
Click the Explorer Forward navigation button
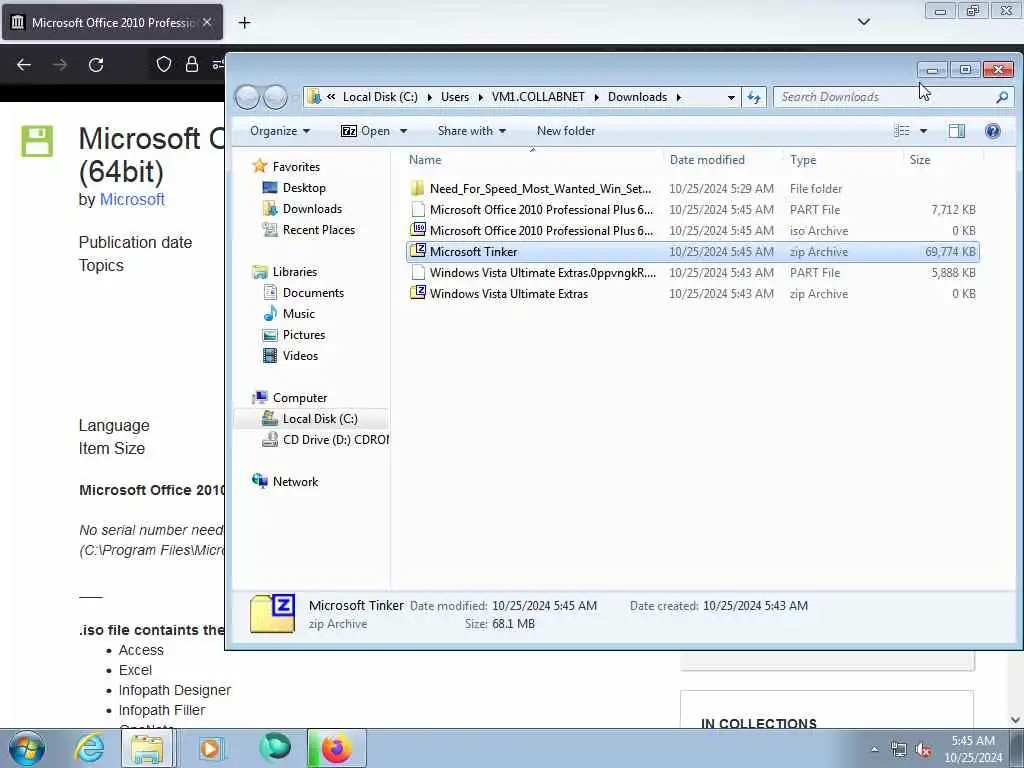pyautogui.click(x=275, y=97)
